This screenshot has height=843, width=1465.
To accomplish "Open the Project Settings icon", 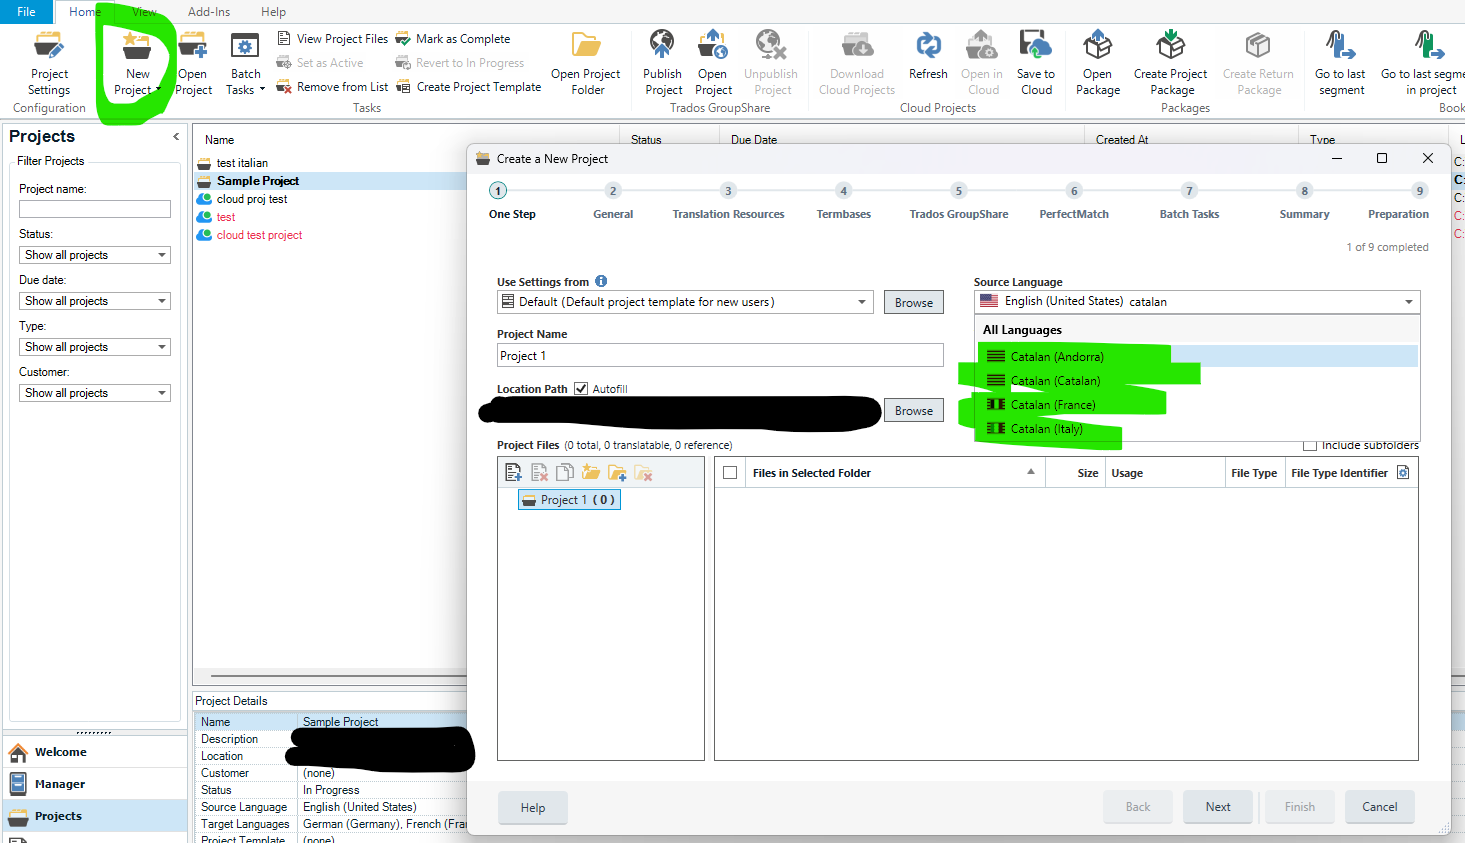I will pyautogui.click(x=49, y=60).
